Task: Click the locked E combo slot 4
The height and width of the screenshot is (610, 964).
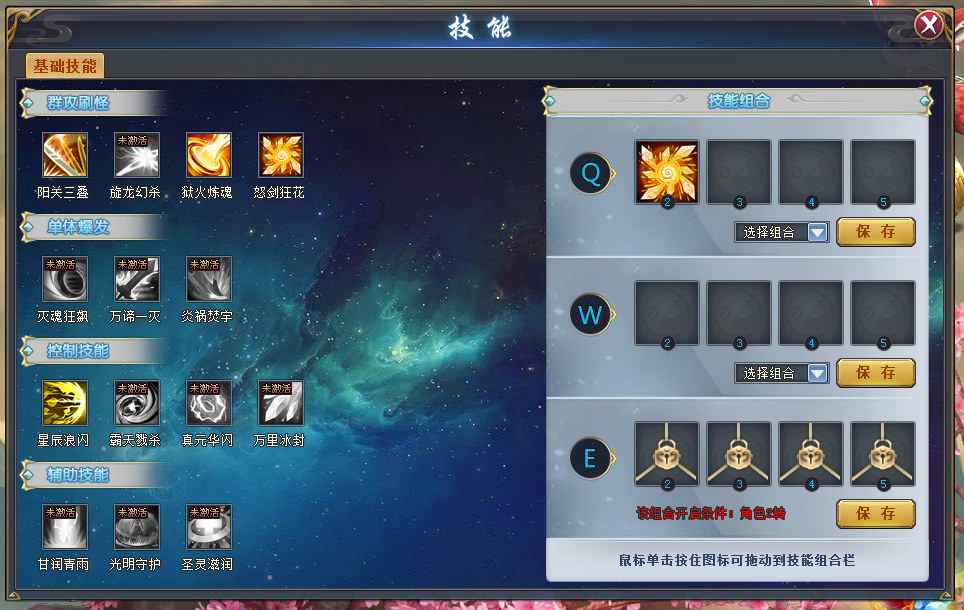Action: [x=811, y=454]
